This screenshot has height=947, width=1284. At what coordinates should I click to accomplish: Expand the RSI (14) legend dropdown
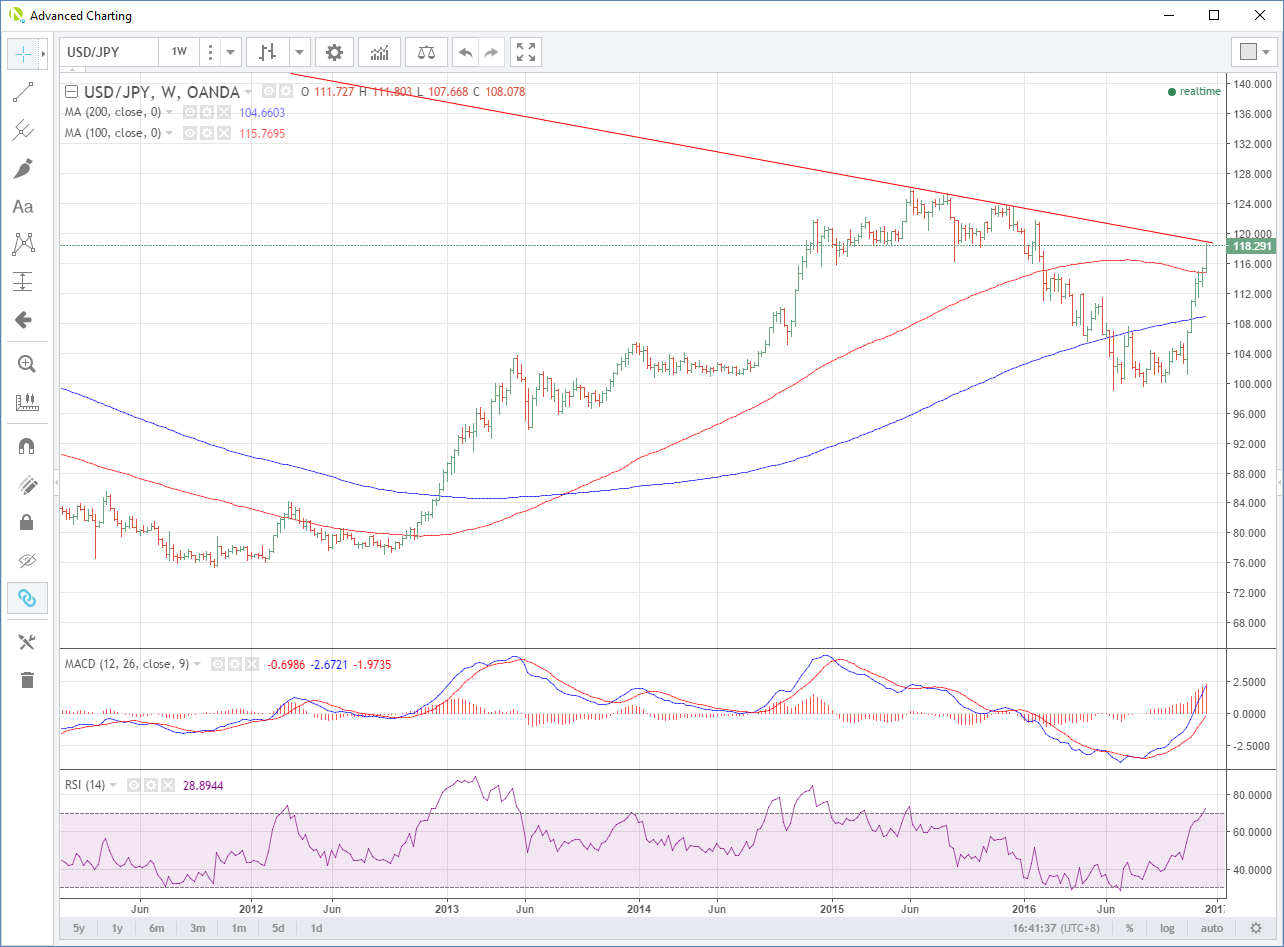click(x=113, y=785)
